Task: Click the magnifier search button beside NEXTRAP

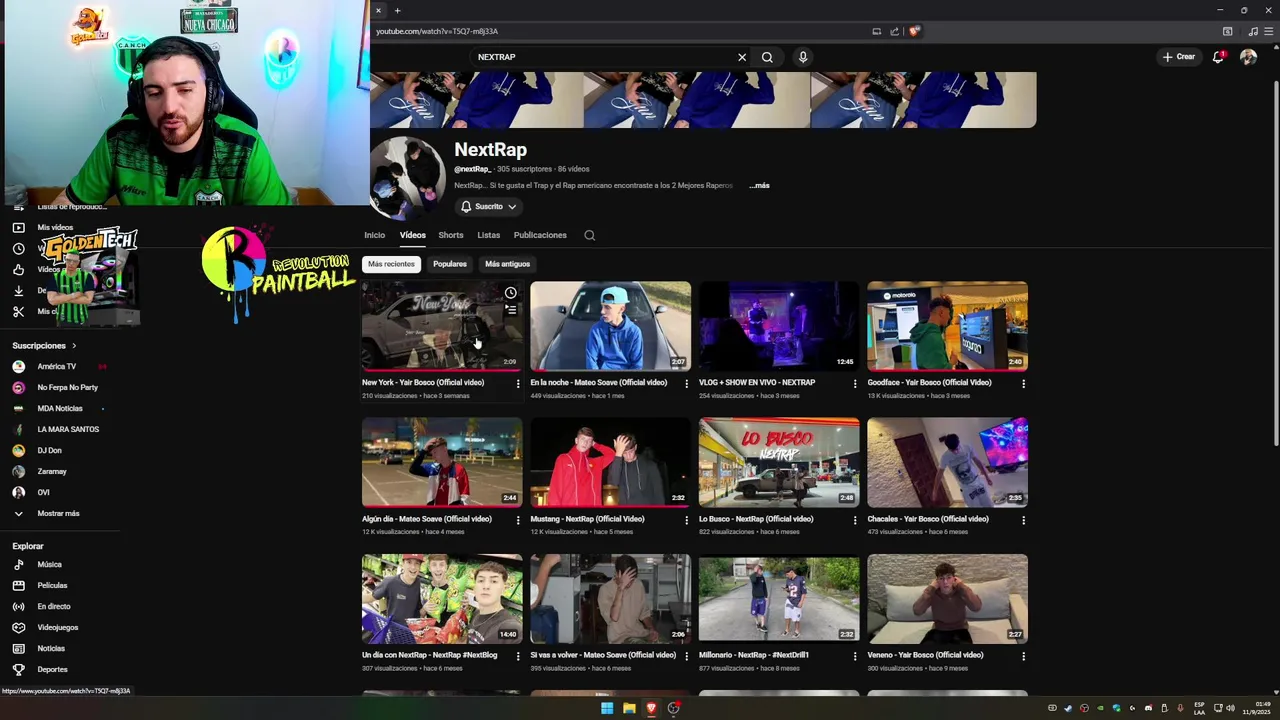Action: pyautogui.click(x=767, y=57)
